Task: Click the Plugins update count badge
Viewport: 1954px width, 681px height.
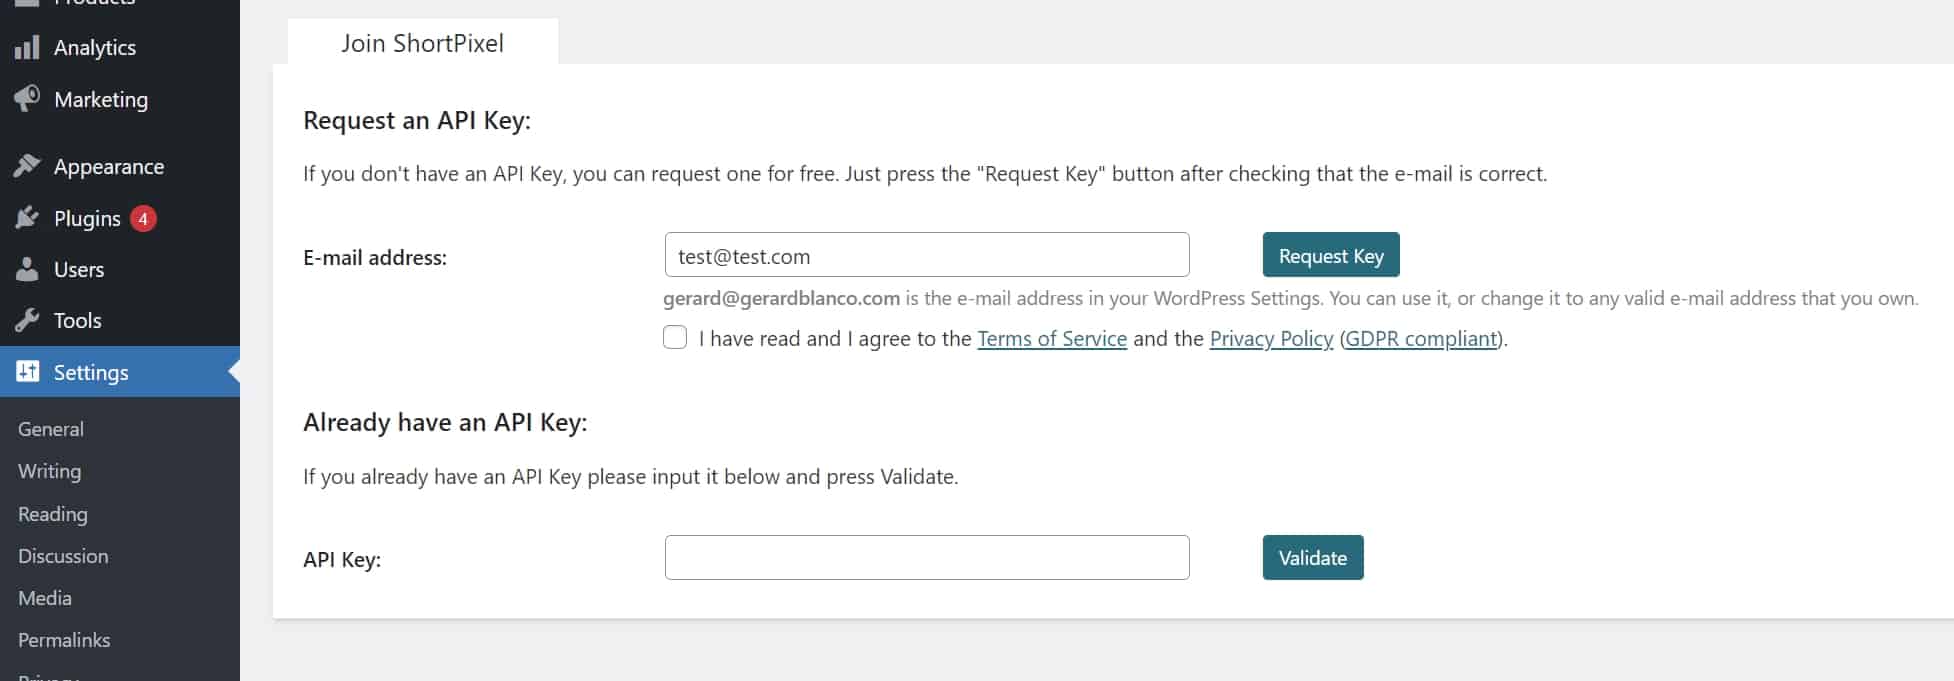Action: [x=143, y=218]
